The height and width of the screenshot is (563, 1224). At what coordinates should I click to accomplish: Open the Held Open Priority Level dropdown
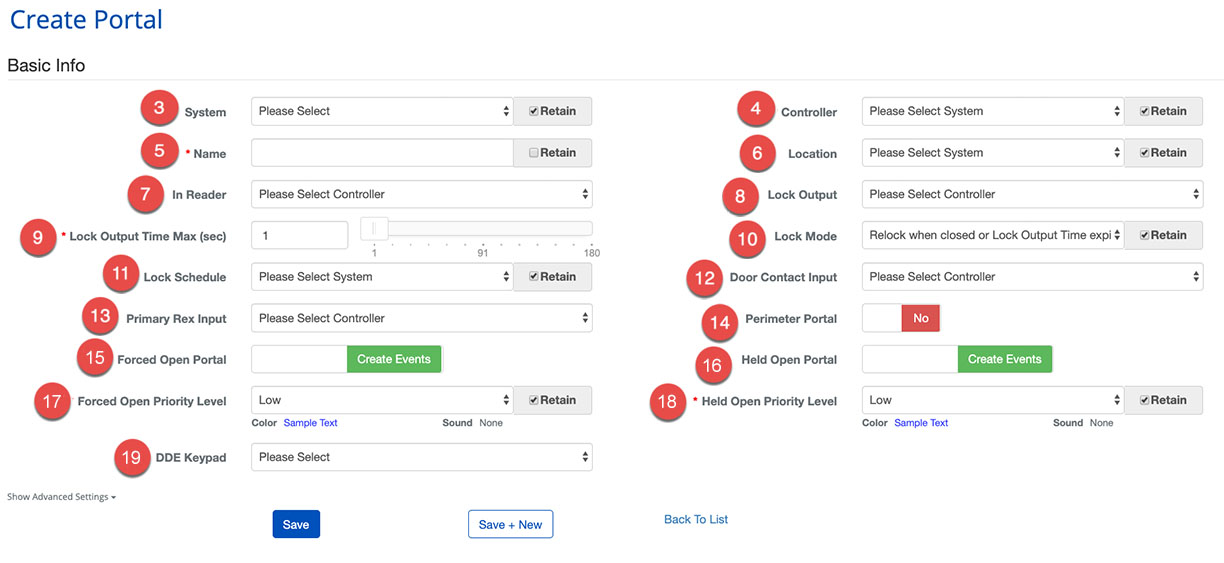(x=992, y=400)
